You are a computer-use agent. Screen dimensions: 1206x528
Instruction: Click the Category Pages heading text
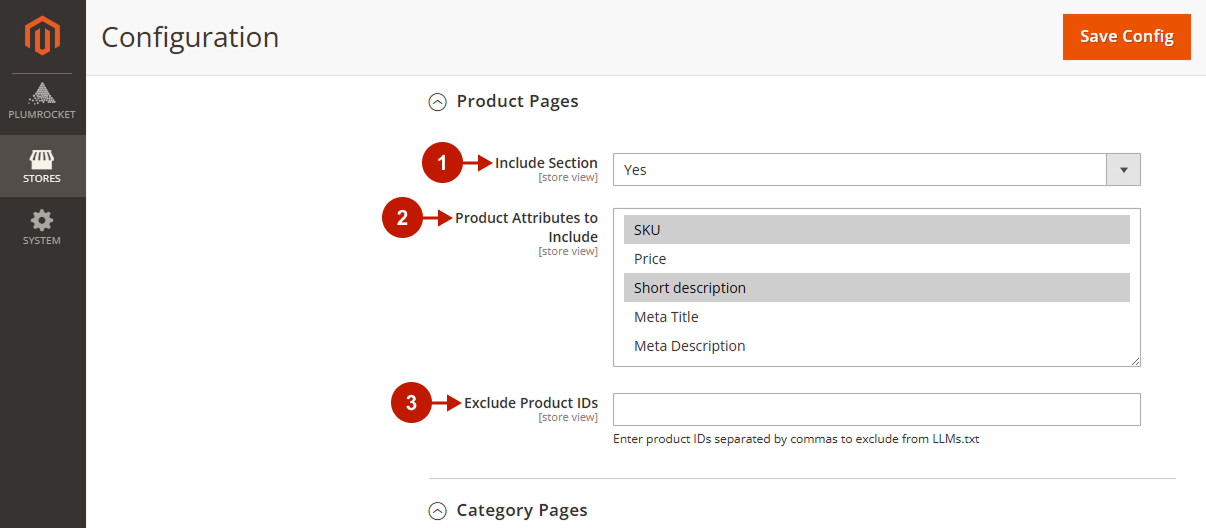522,510
